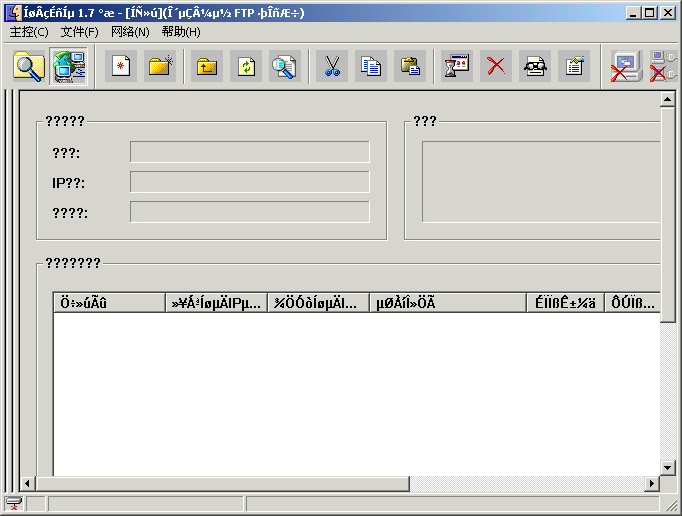Open the 主控(C) menu
Screen dimensions: 682x516
pos(29,32)
